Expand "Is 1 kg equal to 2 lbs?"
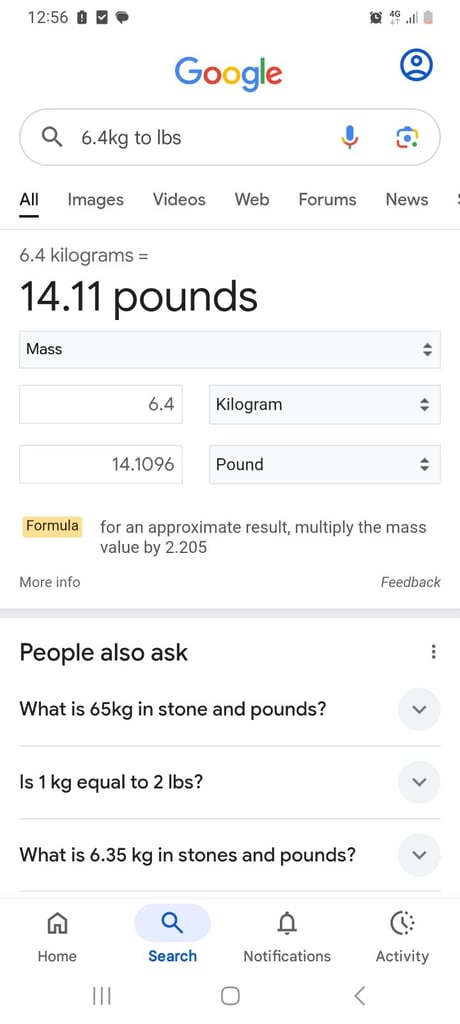The height and width of the screenshot is (1024, 460). (x=229, y=782)
